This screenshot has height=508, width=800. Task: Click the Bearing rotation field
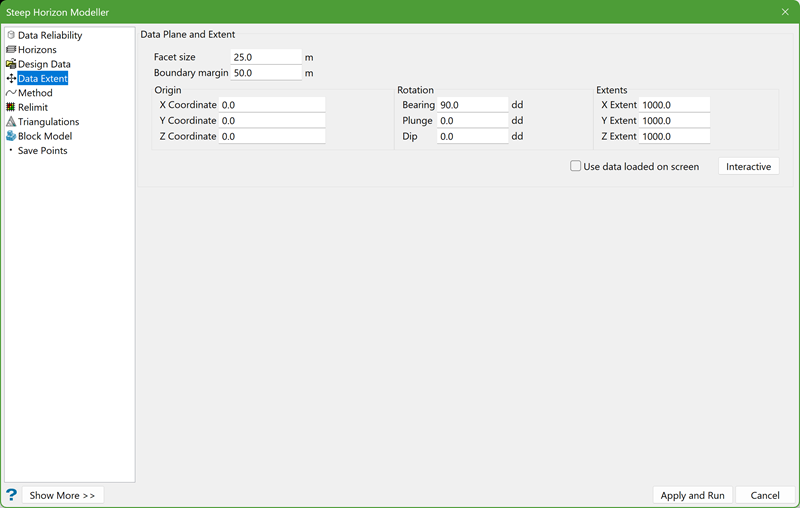coord(472,105)
